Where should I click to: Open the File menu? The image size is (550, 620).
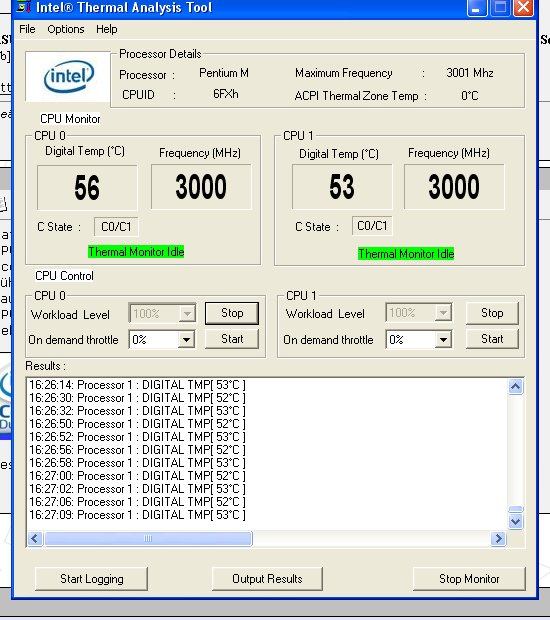(x=27, y=29)
